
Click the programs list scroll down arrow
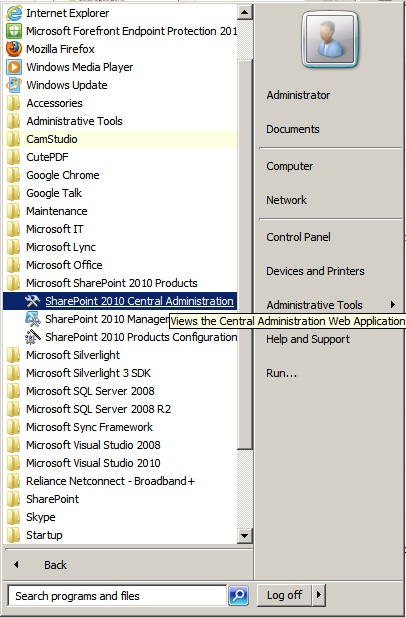pyautogui.click(x=245, y=536)
